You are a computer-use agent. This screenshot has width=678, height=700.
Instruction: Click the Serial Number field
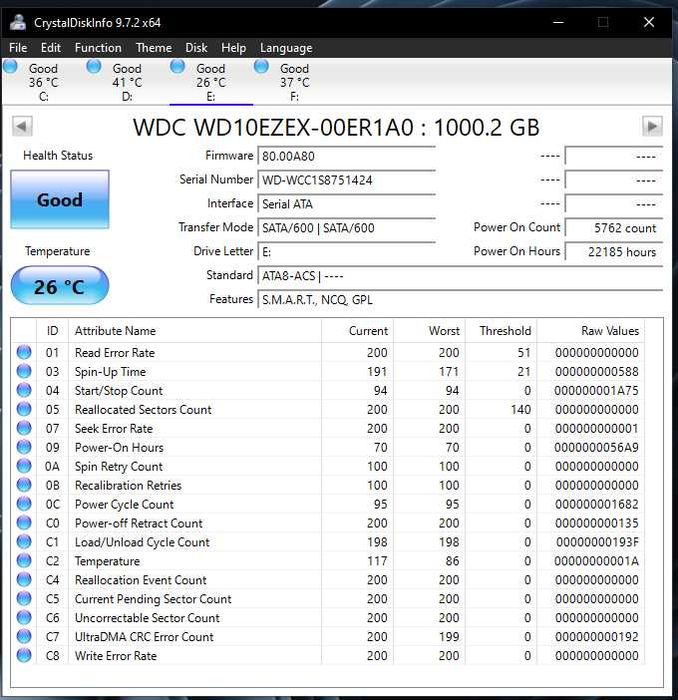346,180
